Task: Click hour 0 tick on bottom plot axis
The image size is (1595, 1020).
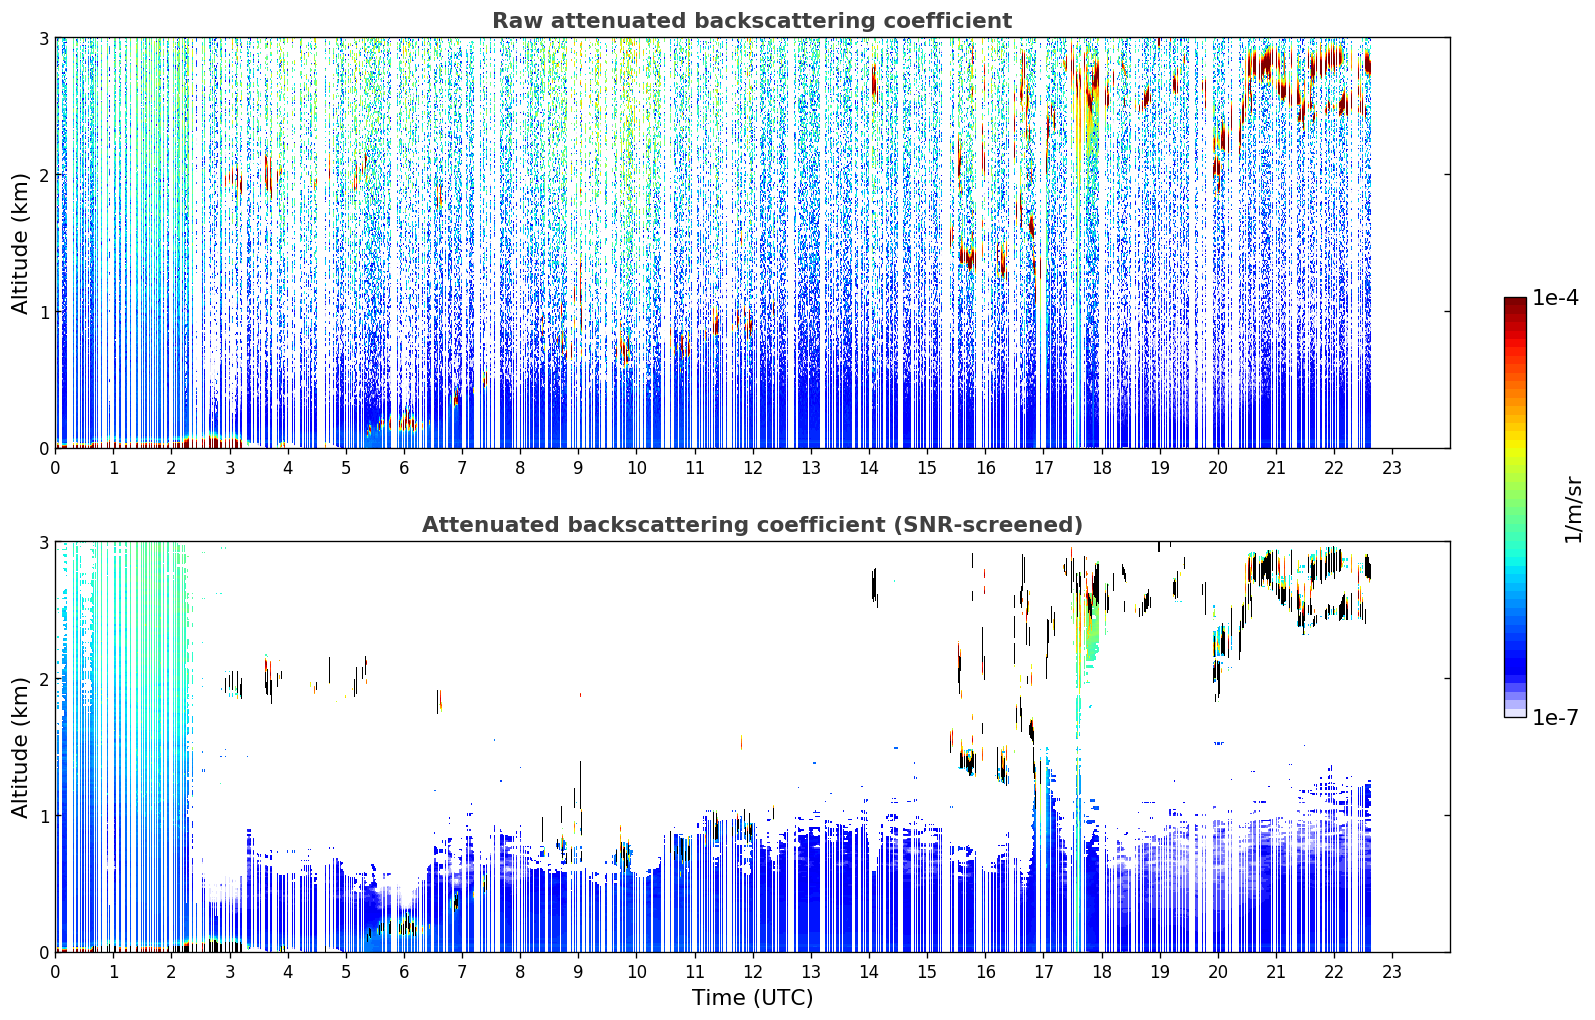Action: (55, 971)
